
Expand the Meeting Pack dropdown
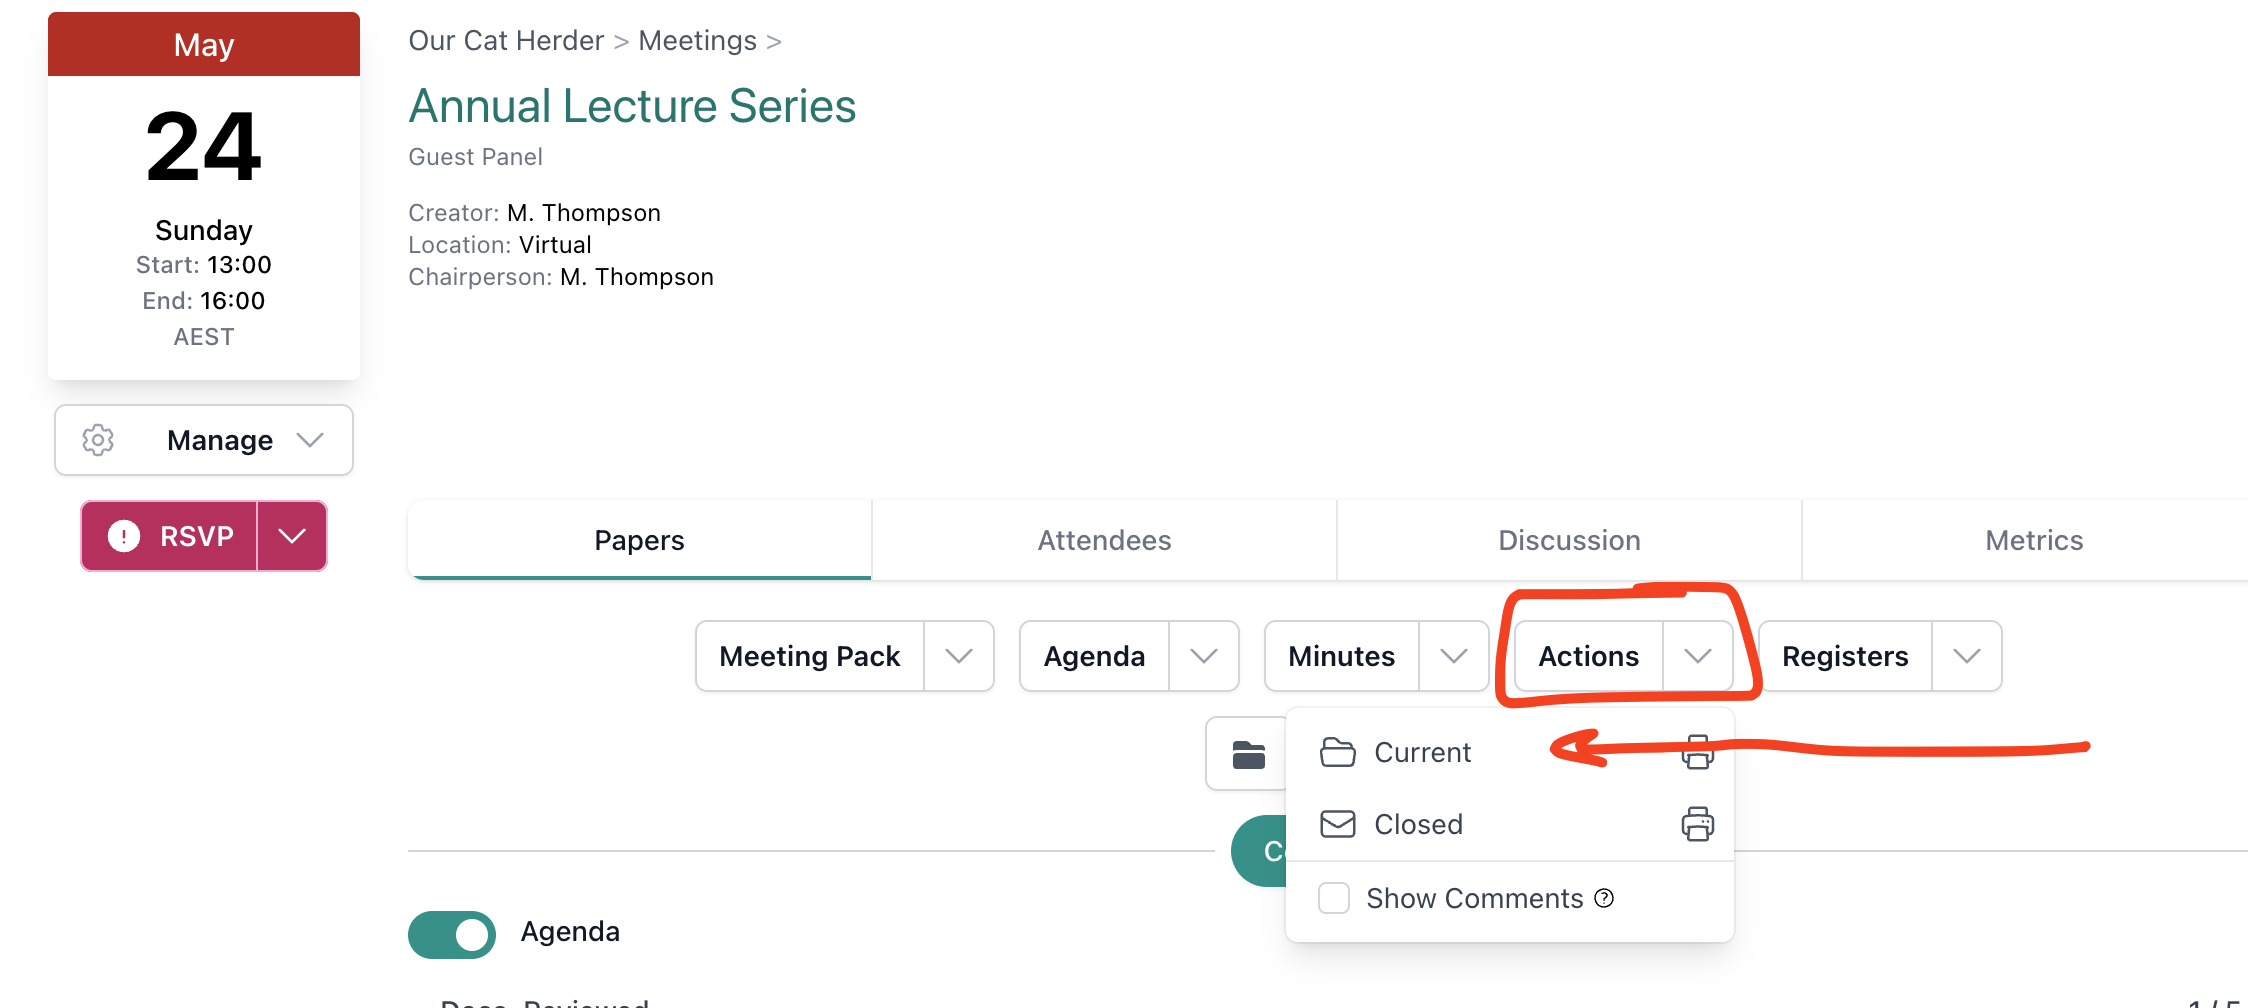pyautogui.click(x=959, y=656)
